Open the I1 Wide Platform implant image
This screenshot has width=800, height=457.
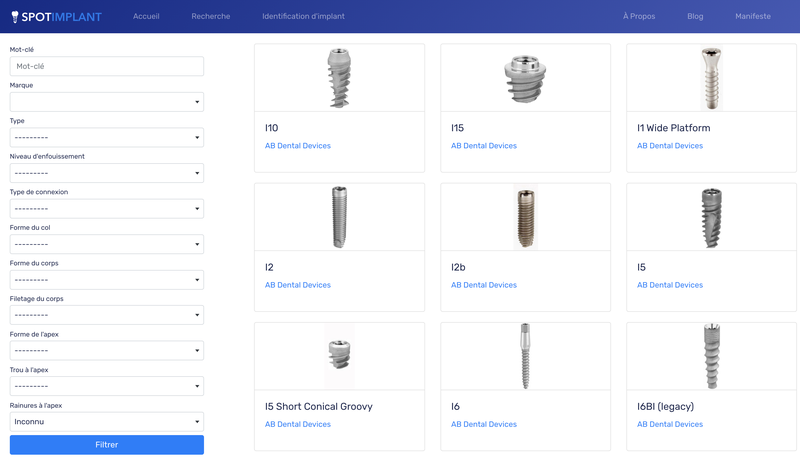(711, 78)
